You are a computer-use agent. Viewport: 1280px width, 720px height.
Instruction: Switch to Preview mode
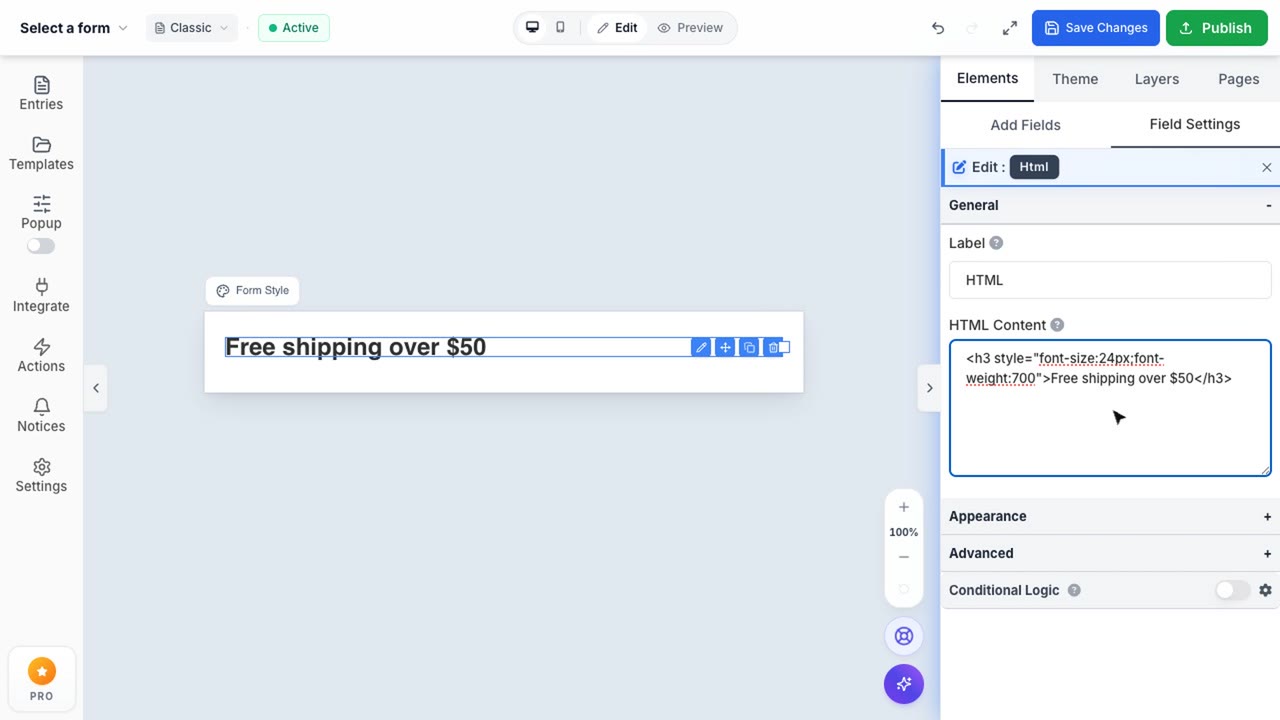[690, 28]
